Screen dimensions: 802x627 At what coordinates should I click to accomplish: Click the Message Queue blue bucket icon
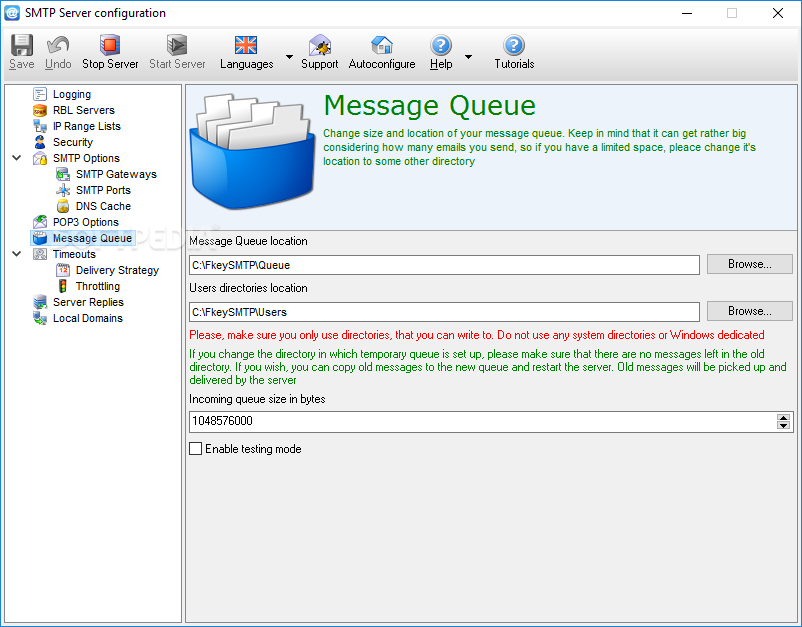tap(40, 238)
